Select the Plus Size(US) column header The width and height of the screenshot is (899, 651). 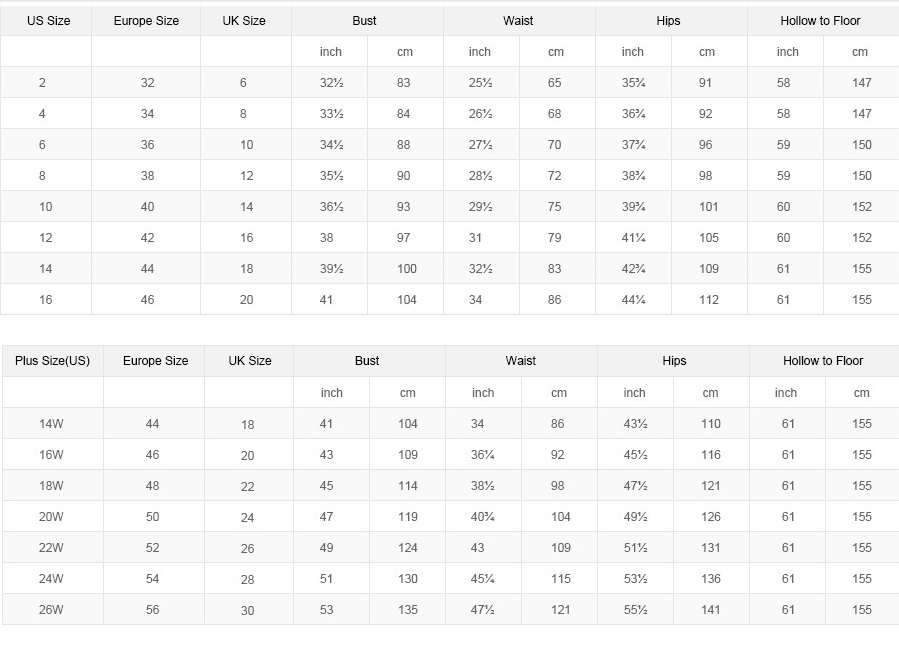pos(52,361)
